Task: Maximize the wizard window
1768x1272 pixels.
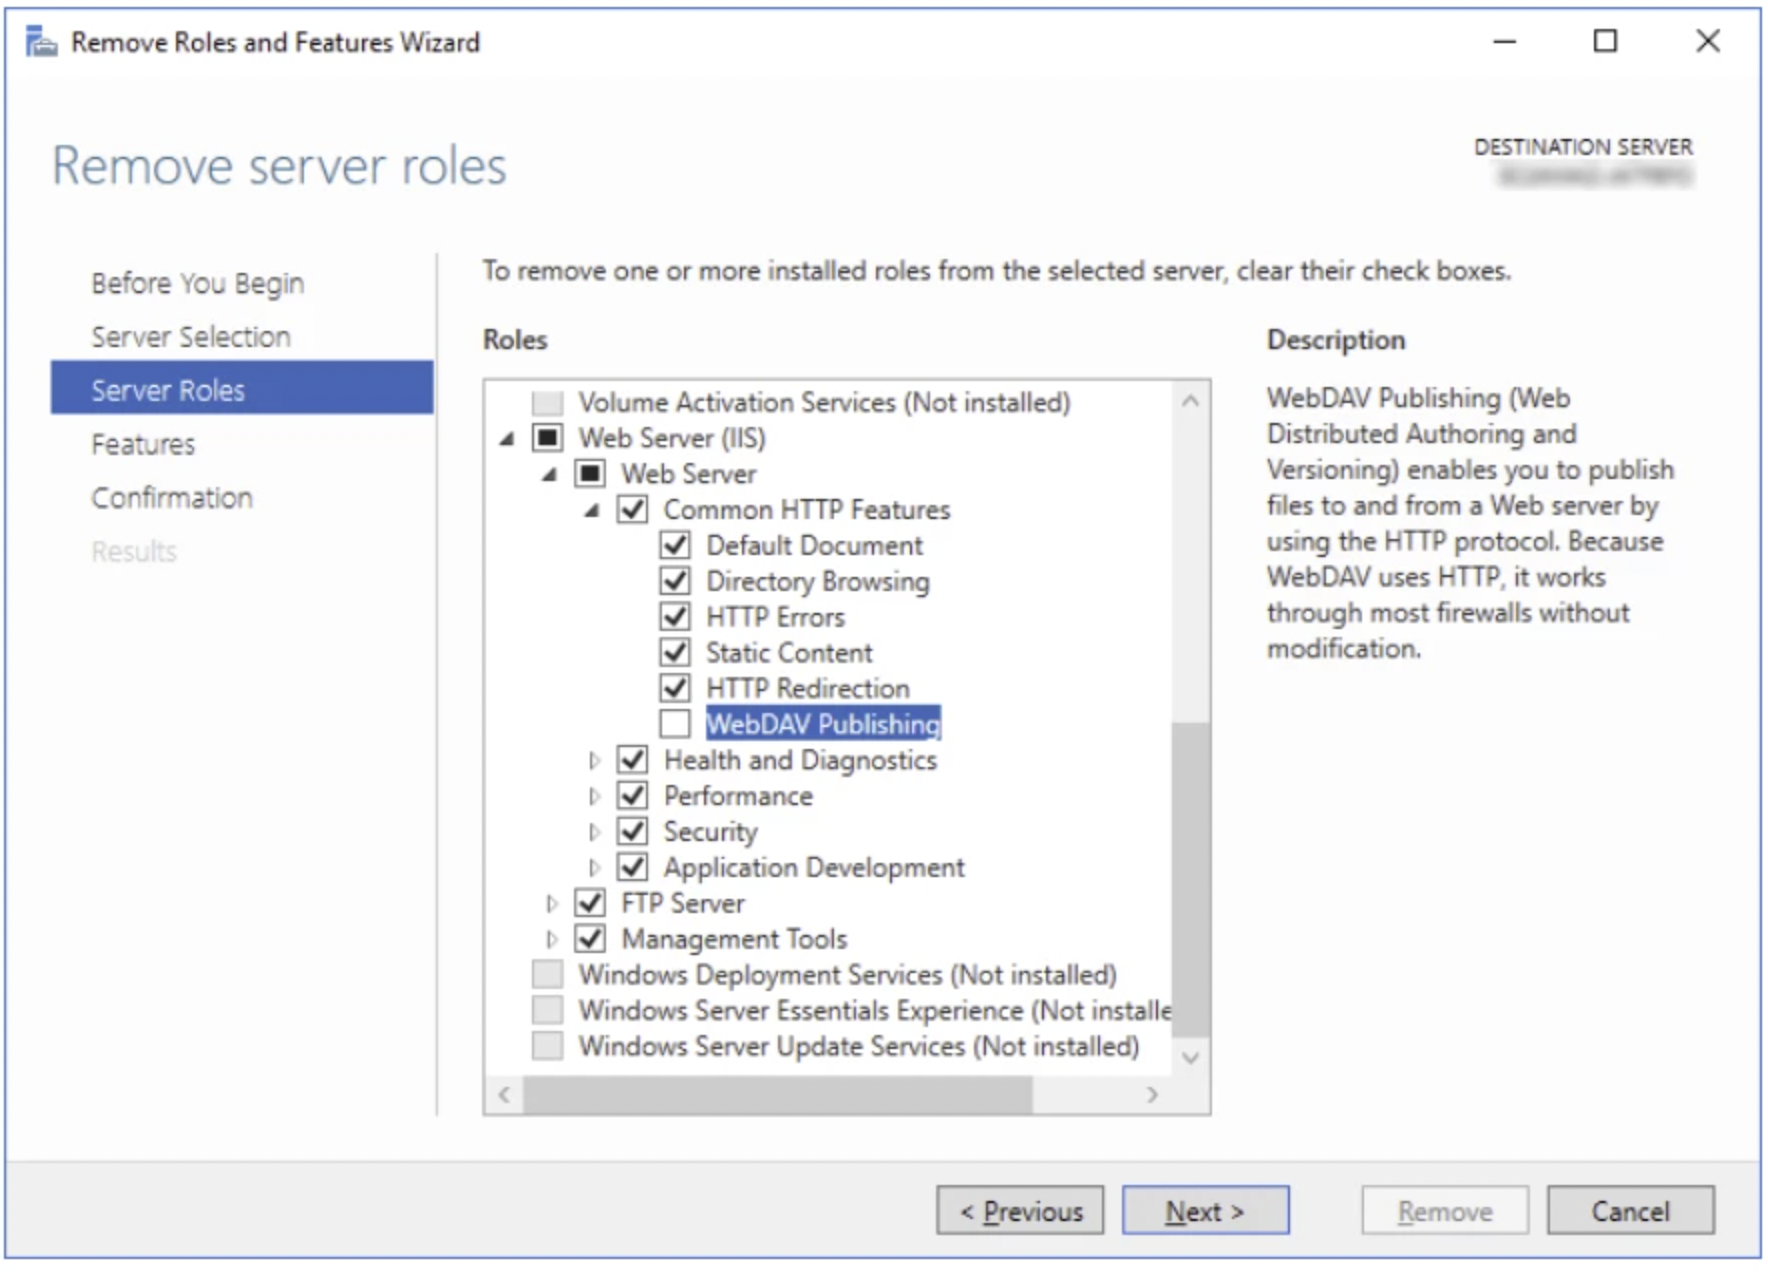Action: tap(1605, 41)
